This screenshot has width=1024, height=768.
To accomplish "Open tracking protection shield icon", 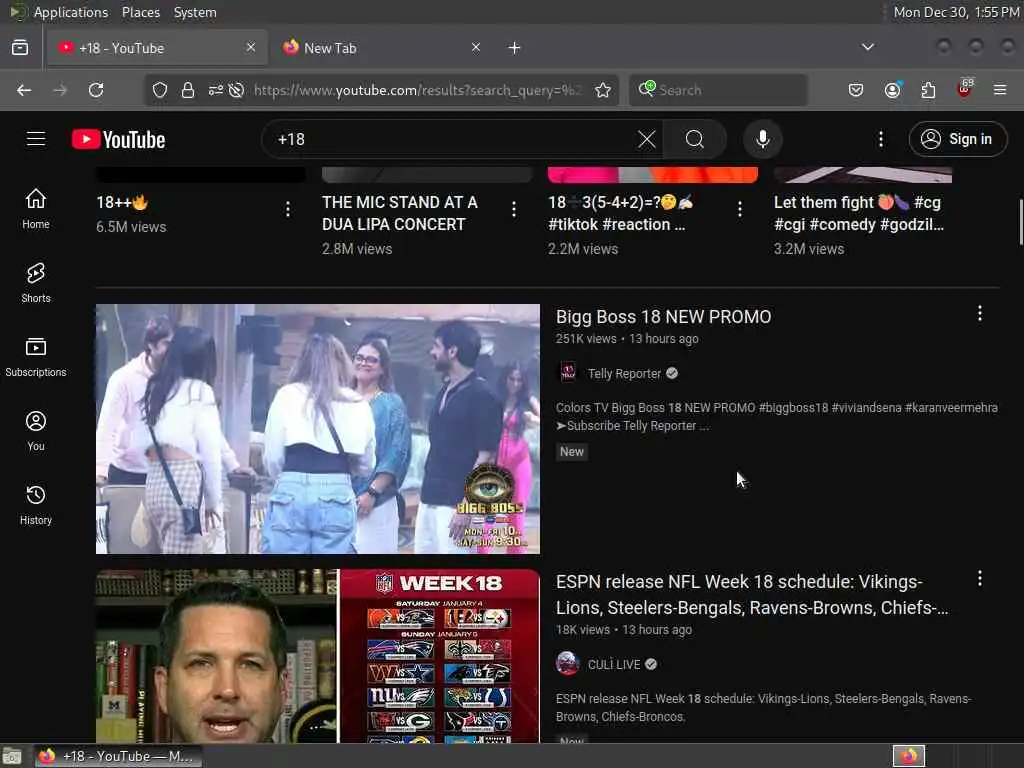I will point(160,90).
